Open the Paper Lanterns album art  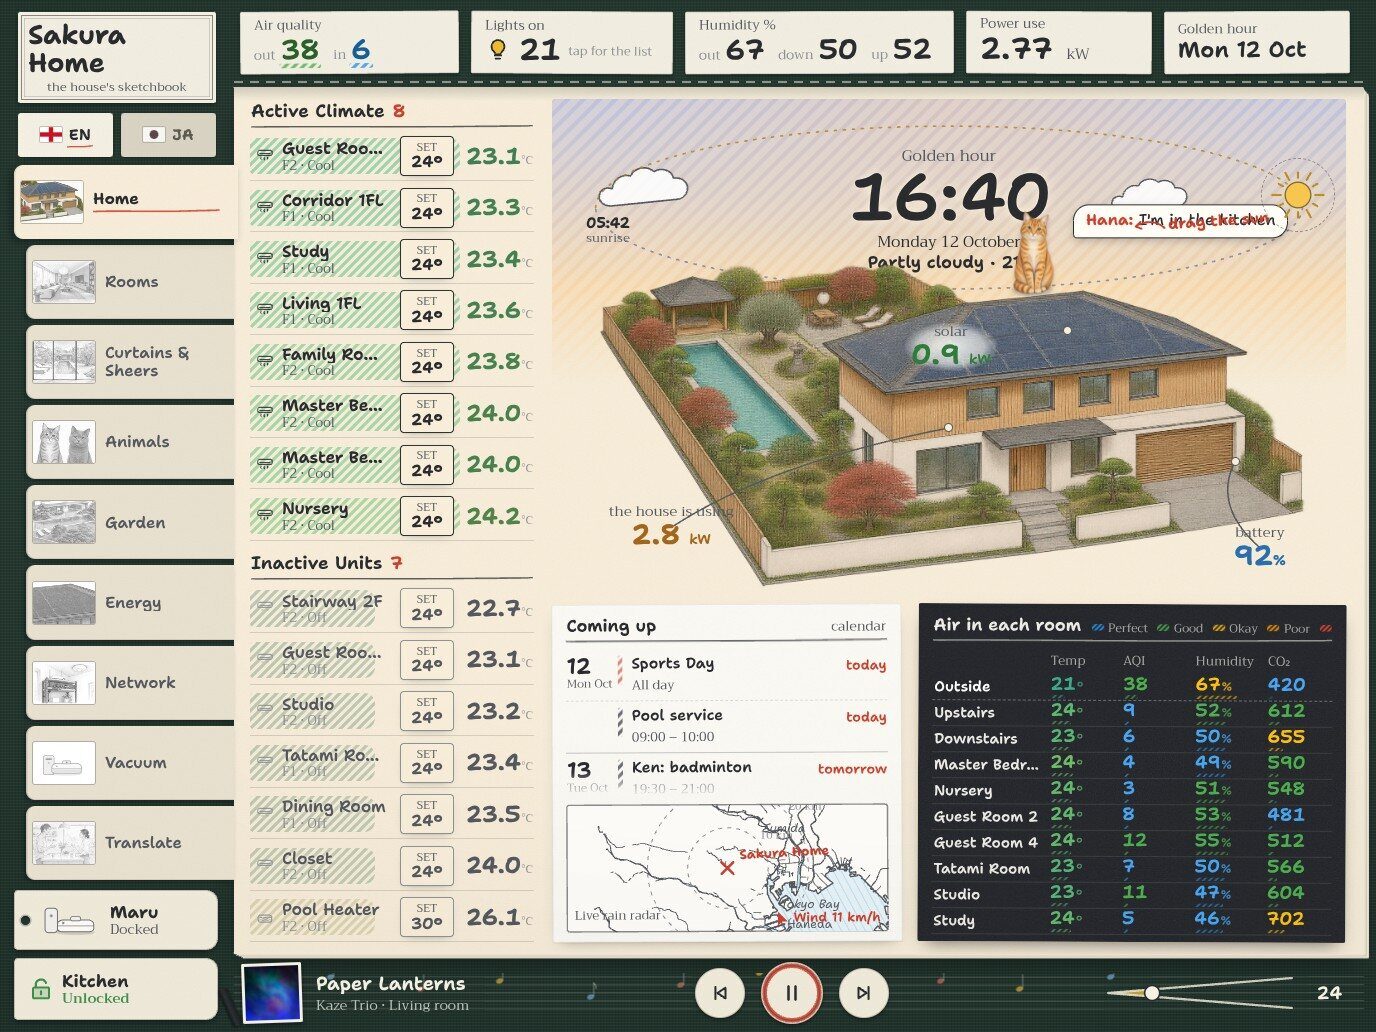pos(272,993)
